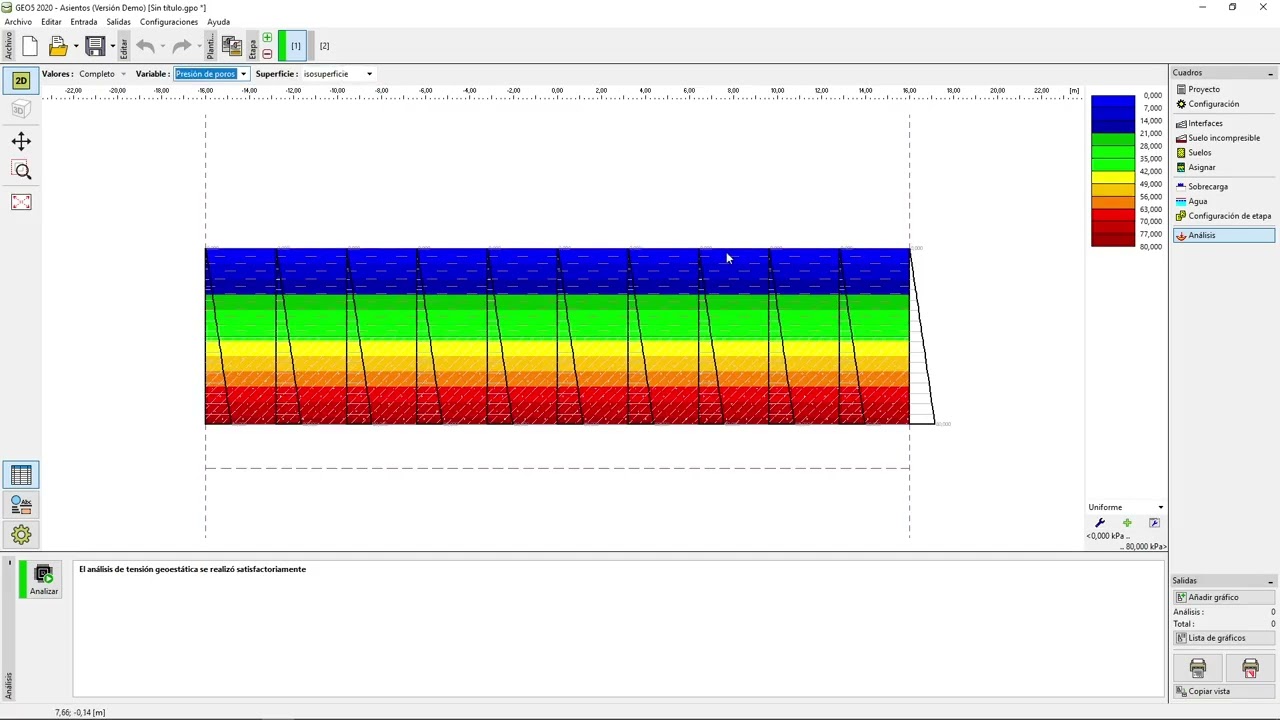Click the vertical Análisis tab at bottom left
1280x720 pixels.
pyautogui.click(x=8, y=685)
